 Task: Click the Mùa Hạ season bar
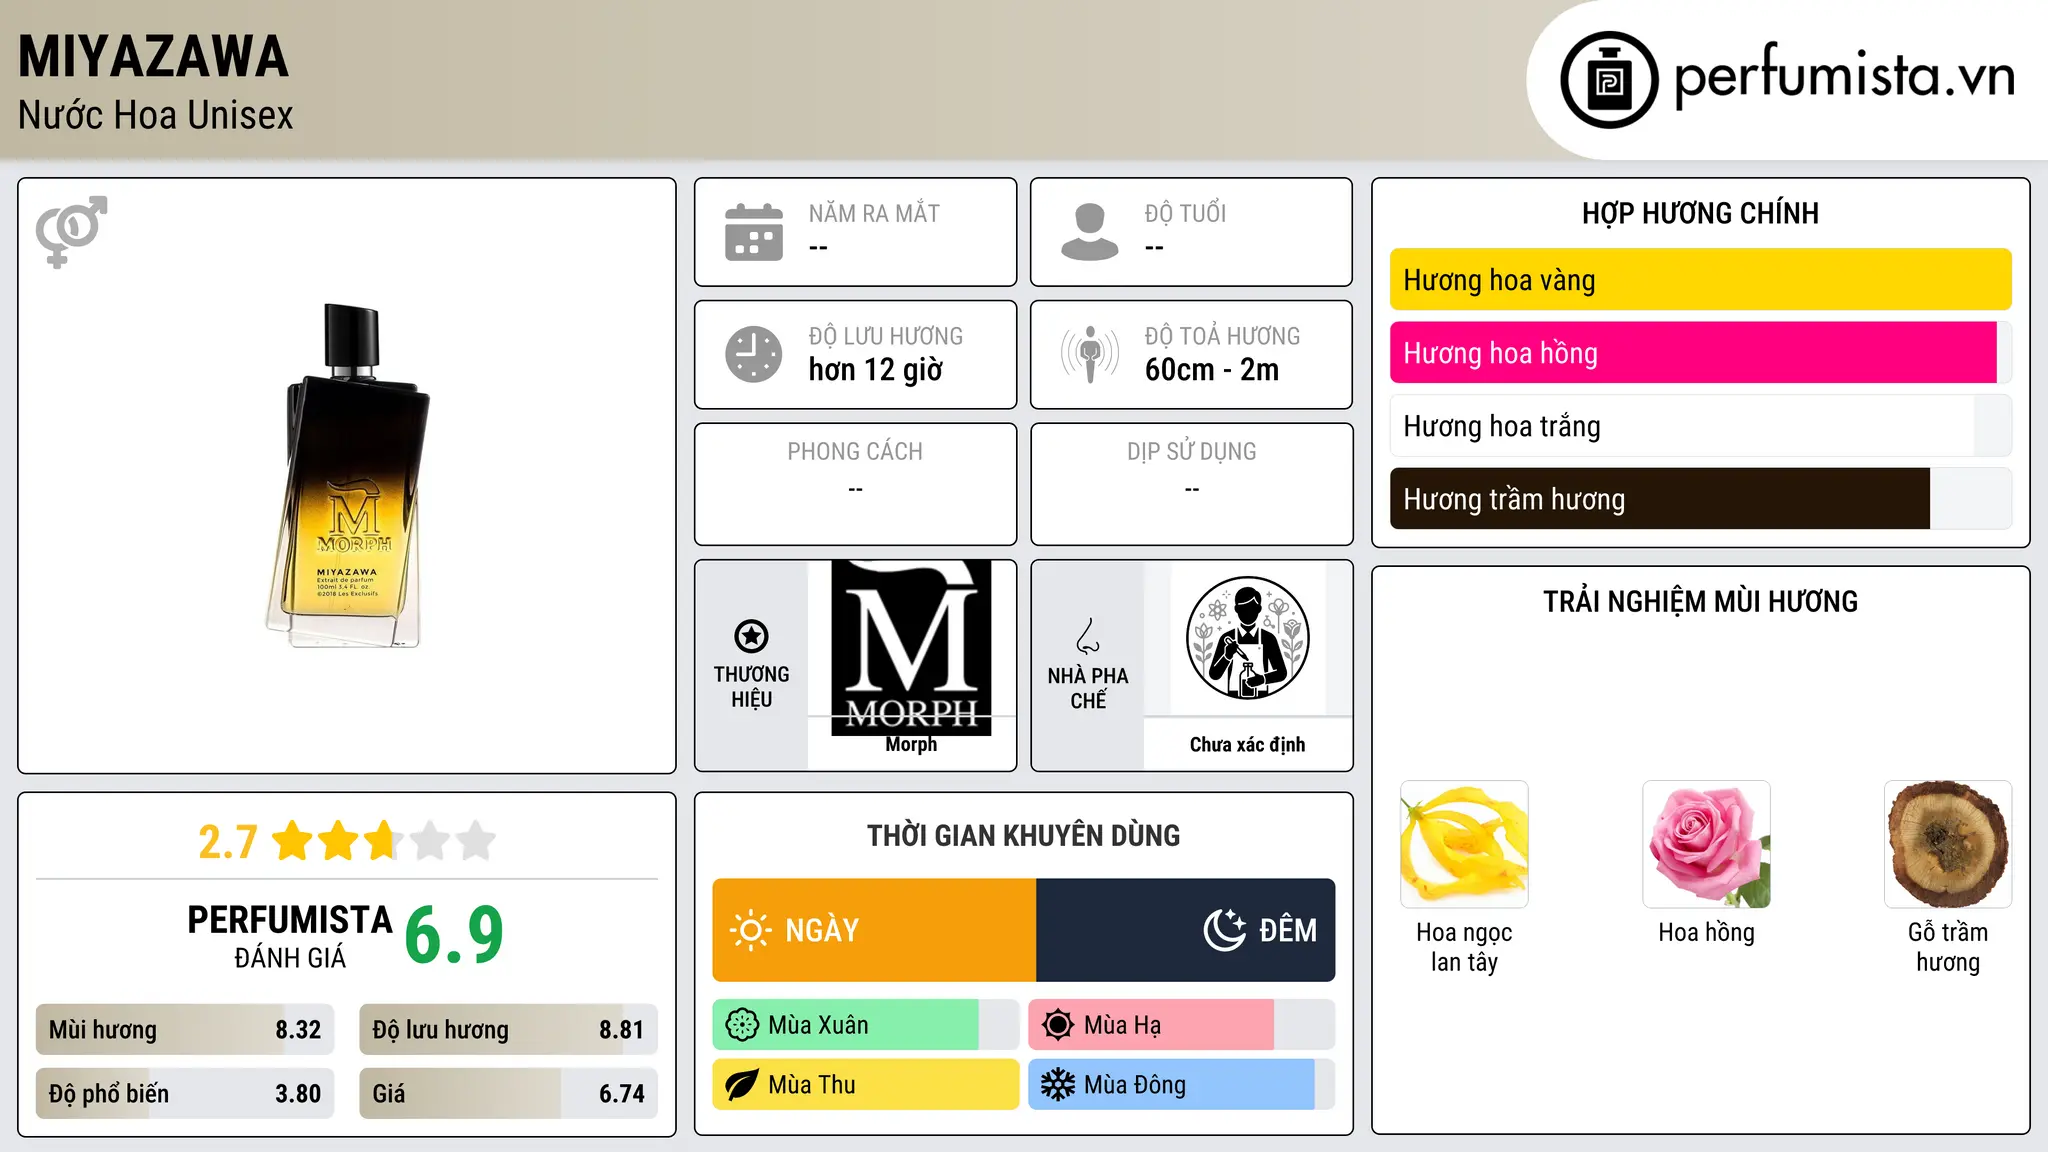1182,1025
